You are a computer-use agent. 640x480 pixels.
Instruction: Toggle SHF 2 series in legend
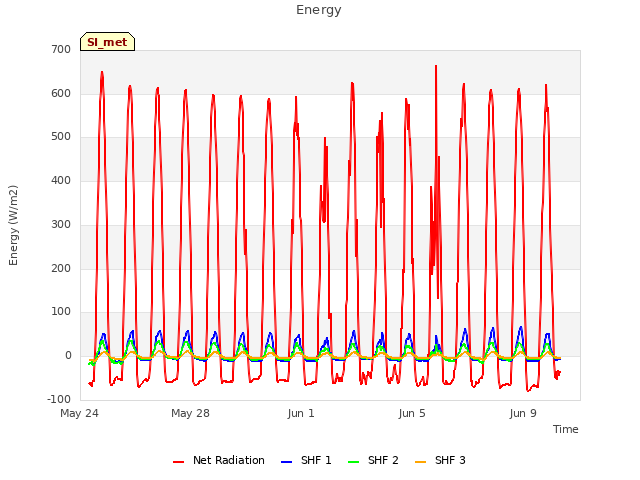point(373,460)
